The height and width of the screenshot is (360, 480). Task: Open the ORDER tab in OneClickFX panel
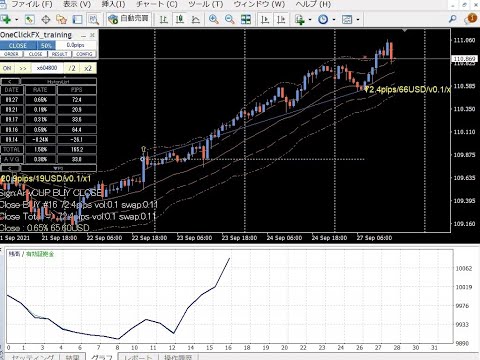click(11, 54)
